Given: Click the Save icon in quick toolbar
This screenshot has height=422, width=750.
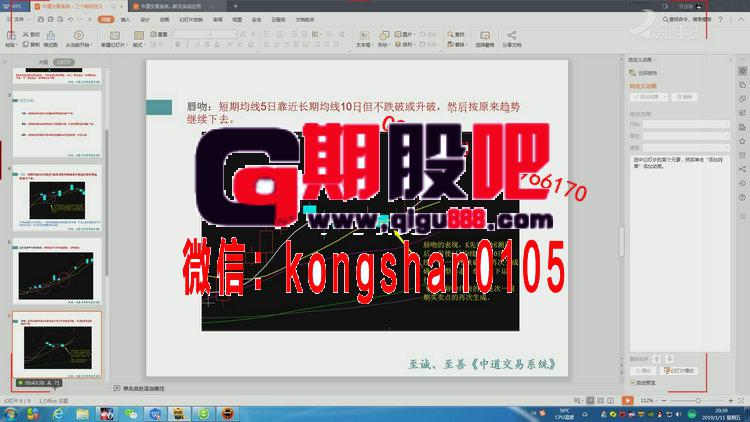Looking at the screenshot, I should tap(41, 20).
